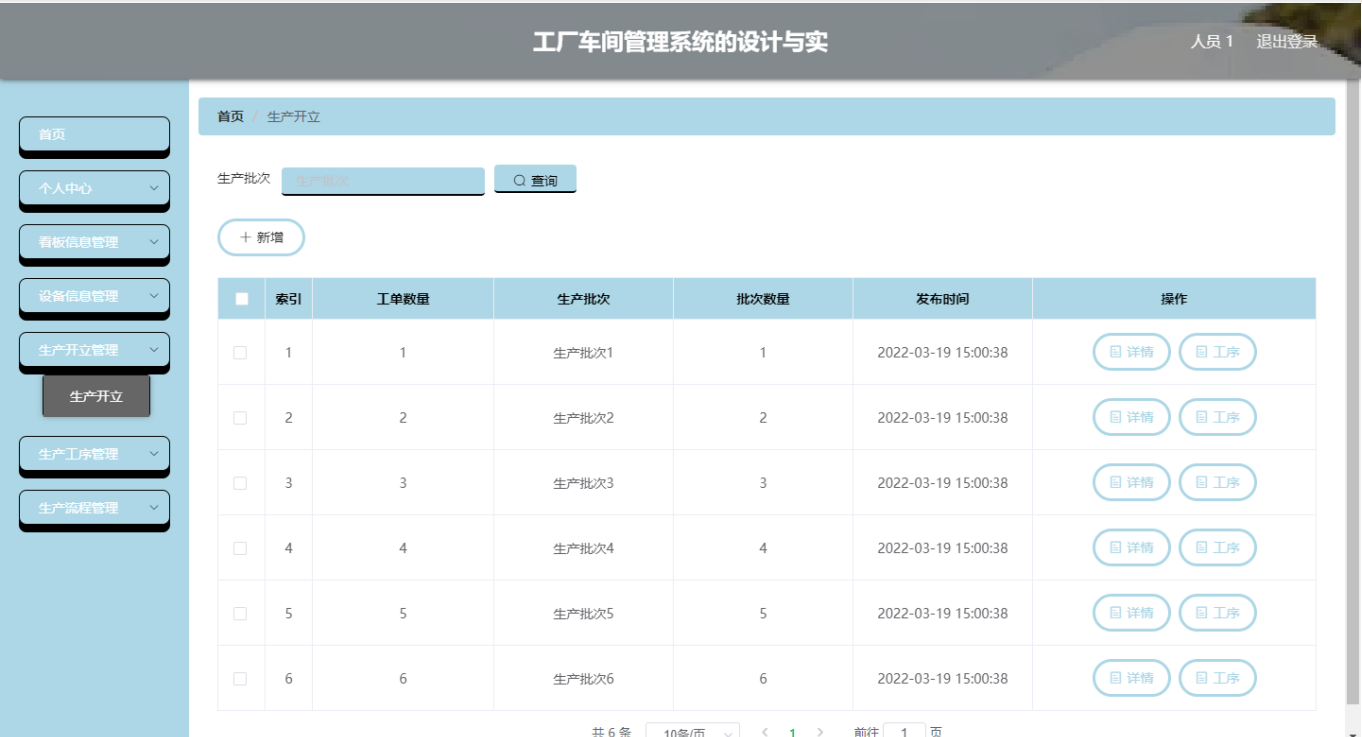
Task: Open 详情 for row 生产批次5
Action: pos(1131,613)
